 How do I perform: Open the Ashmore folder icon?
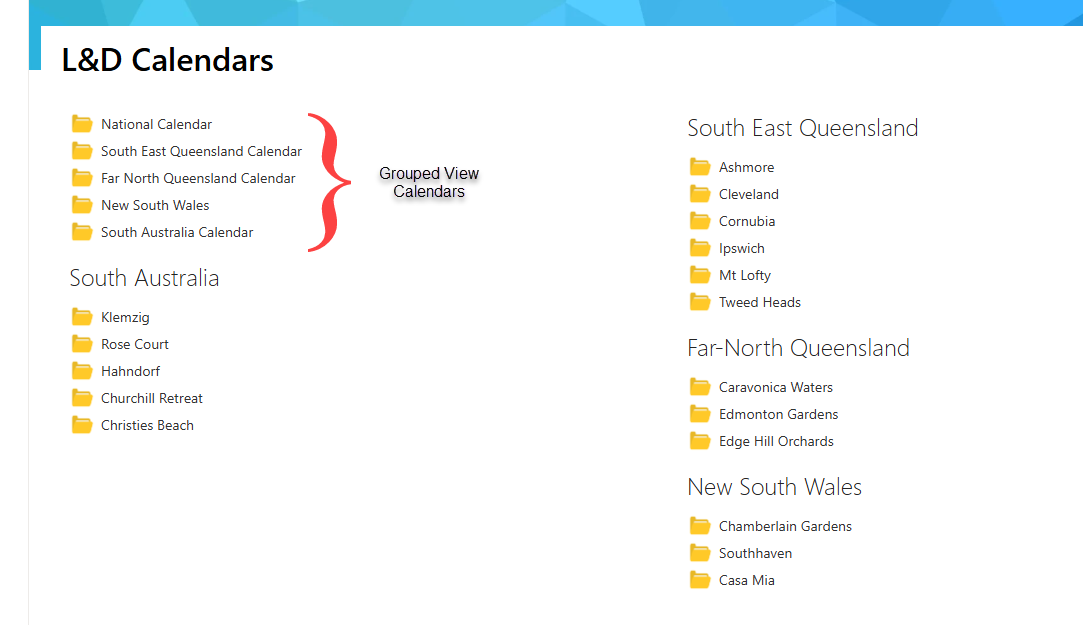pyautogui.click(x=700, y=167)
